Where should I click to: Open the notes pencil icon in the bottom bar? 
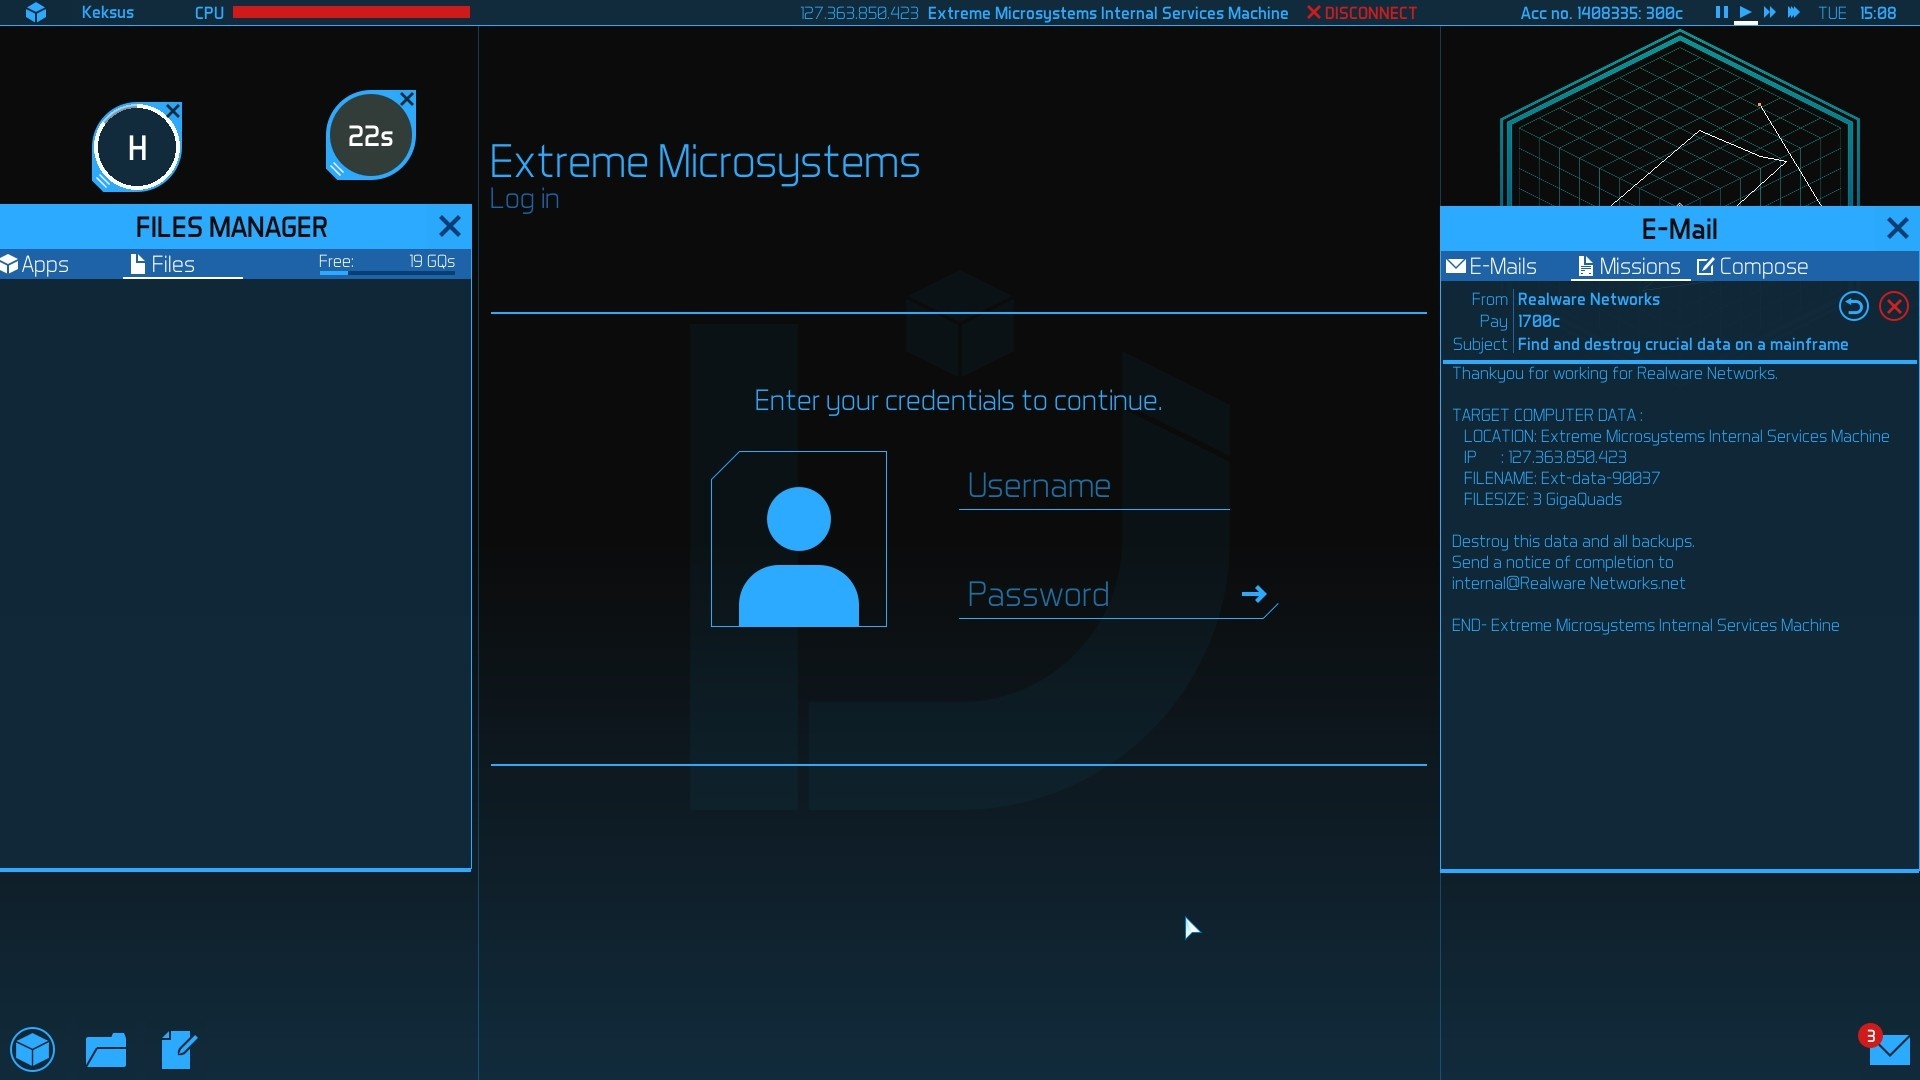coord(179,1050)
